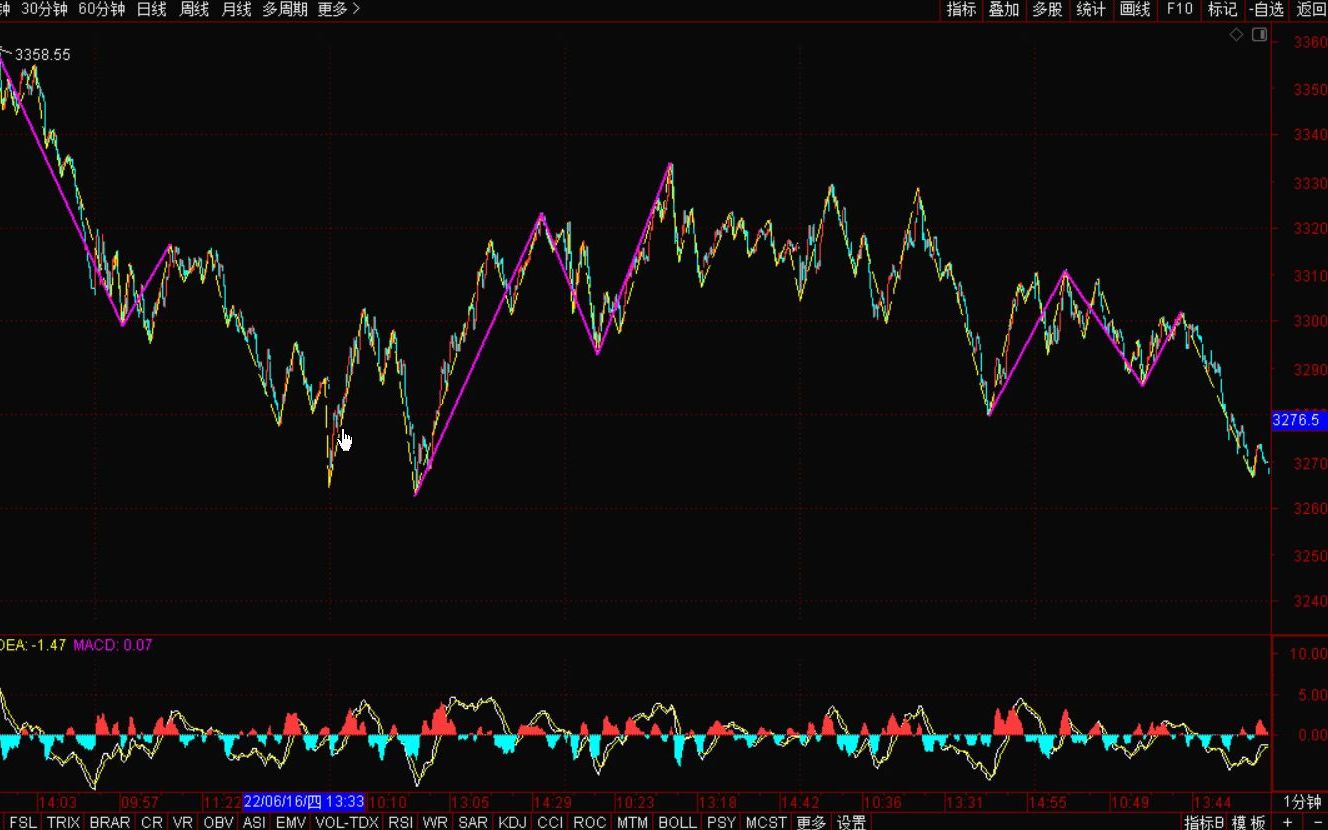
Task: Click the 13:44 time axis label
Action: [1212, 802]
